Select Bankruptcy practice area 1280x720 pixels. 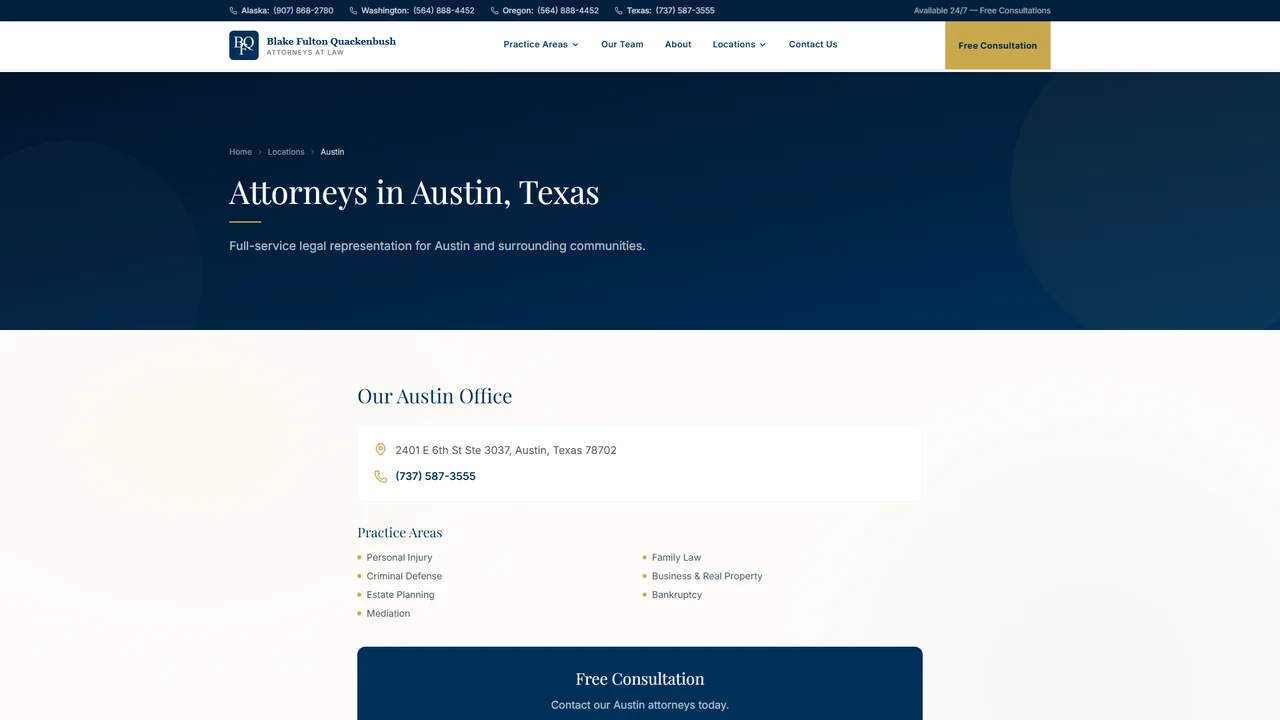click(x=677, y=595)
